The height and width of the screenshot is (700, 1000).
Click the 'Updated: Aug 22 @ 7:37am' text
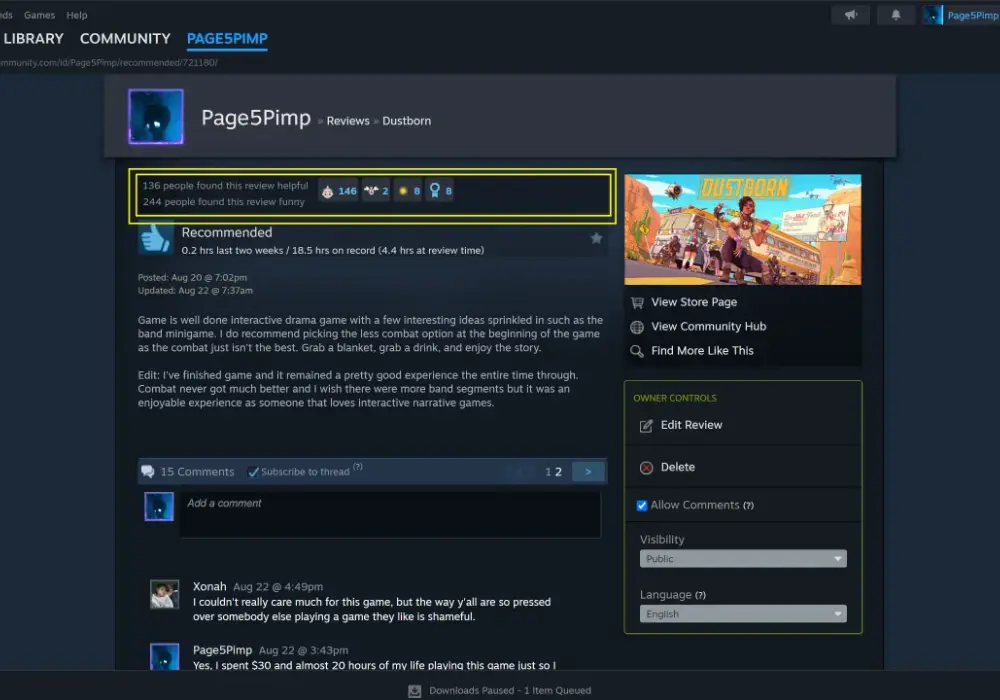(x=195, y=290)
